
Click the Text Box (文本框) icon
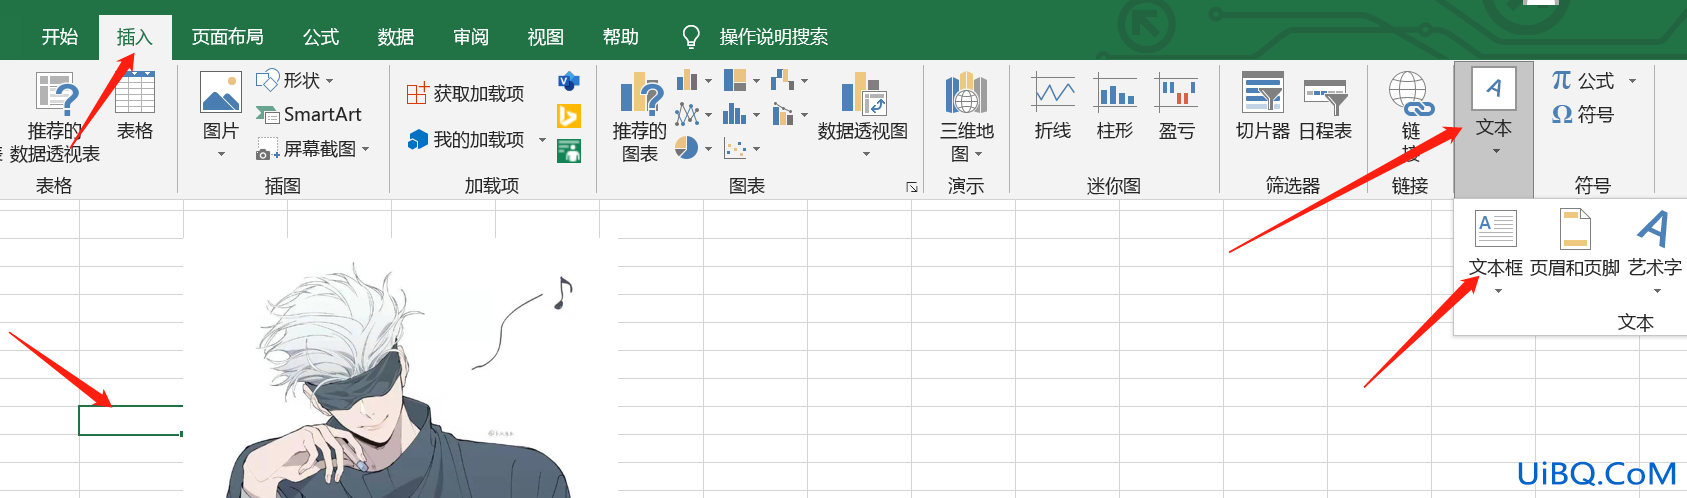1496,229
